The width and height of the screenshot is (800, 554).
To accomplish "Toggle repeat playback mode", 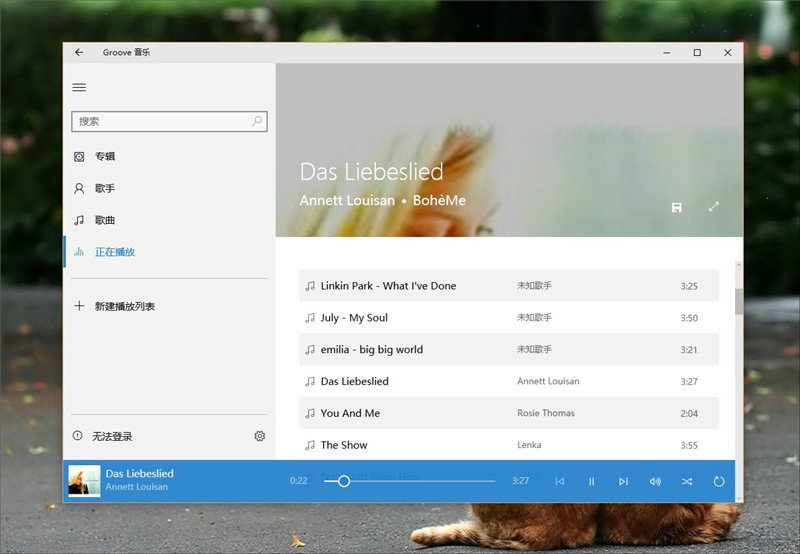I will pyautogui.click(x=718, y=481).
